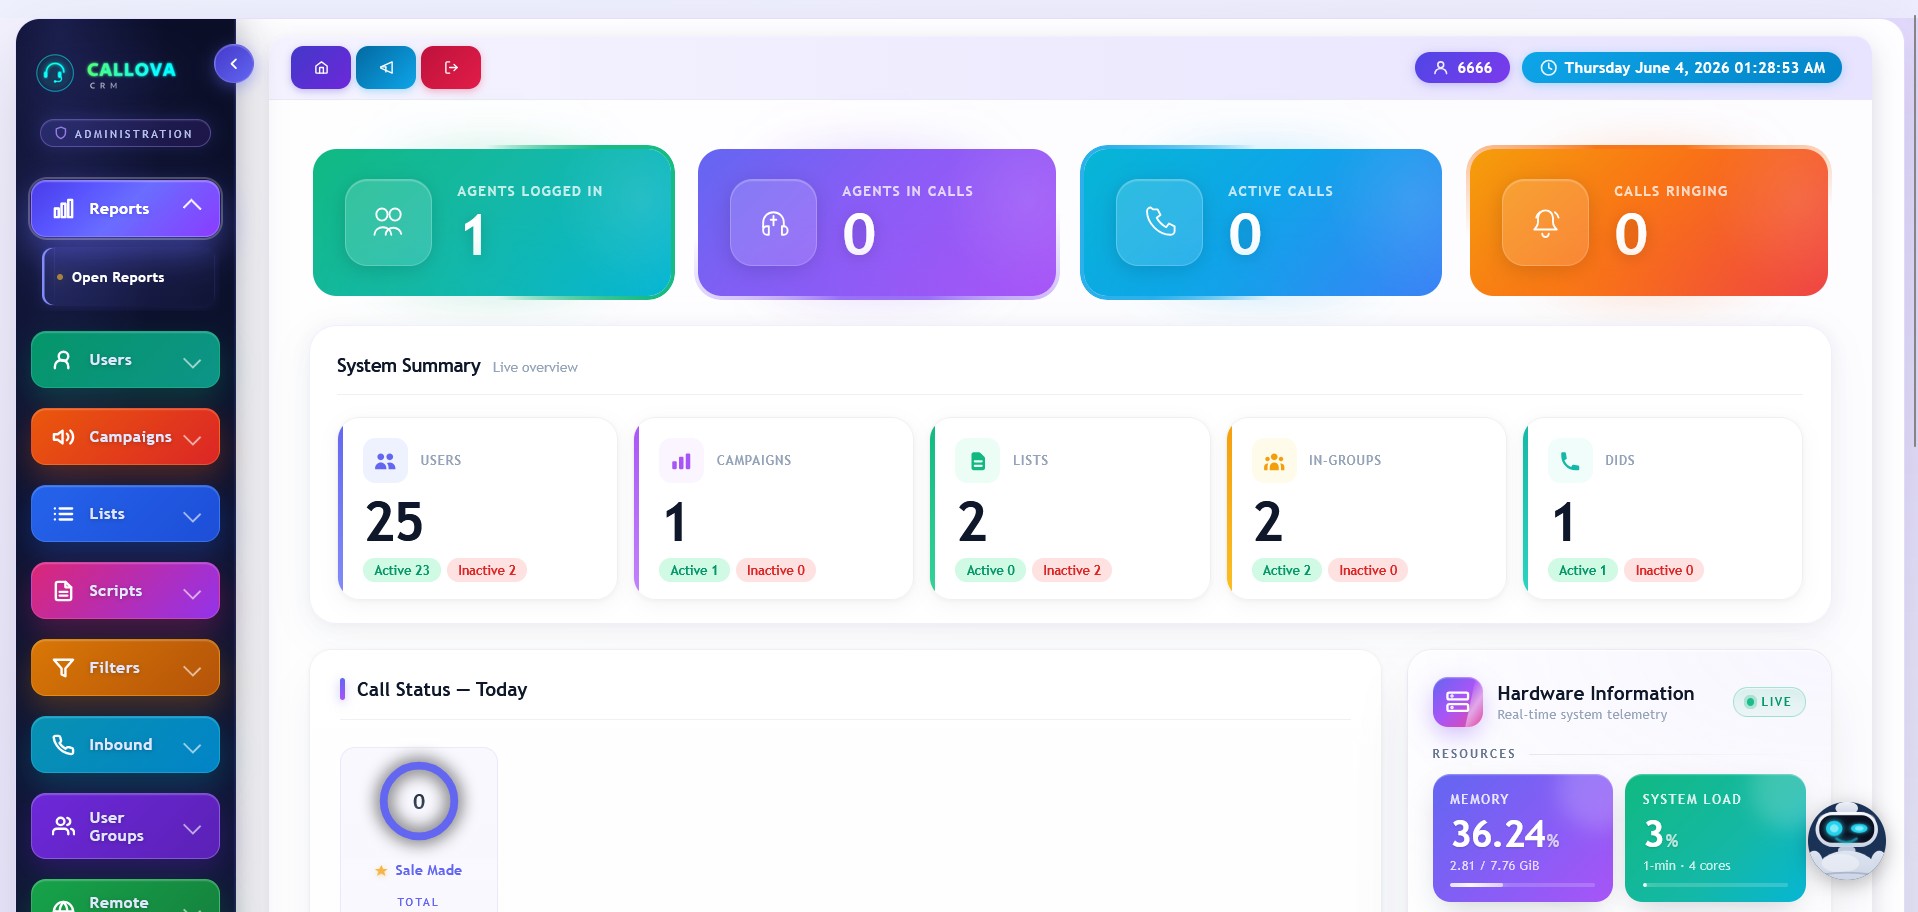
Task: Collapse the sidebar with the arrow button
Action: tap(234, 64)
